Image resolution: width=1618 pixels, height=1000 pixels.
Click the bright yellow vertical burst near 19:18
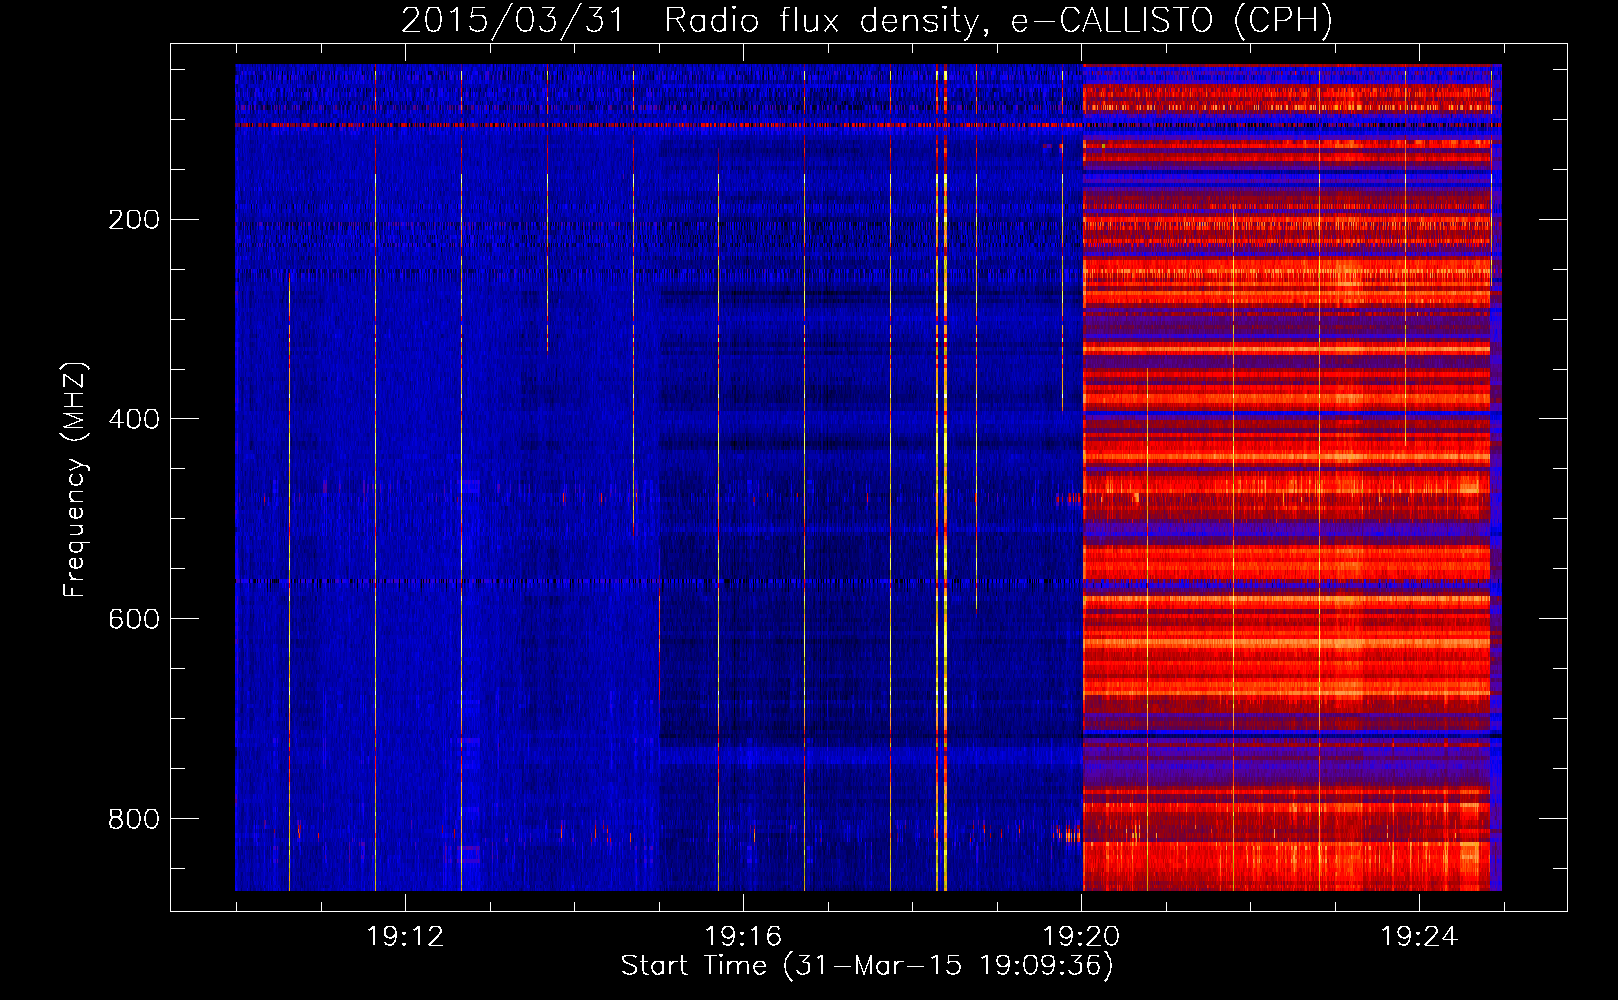[x=945, y=478]
